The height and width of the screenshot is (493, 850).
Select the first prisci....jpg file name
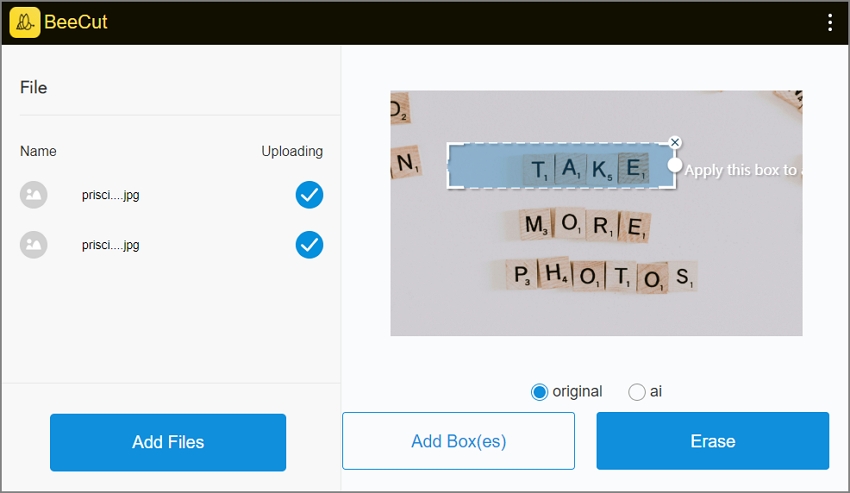(111, 195)
